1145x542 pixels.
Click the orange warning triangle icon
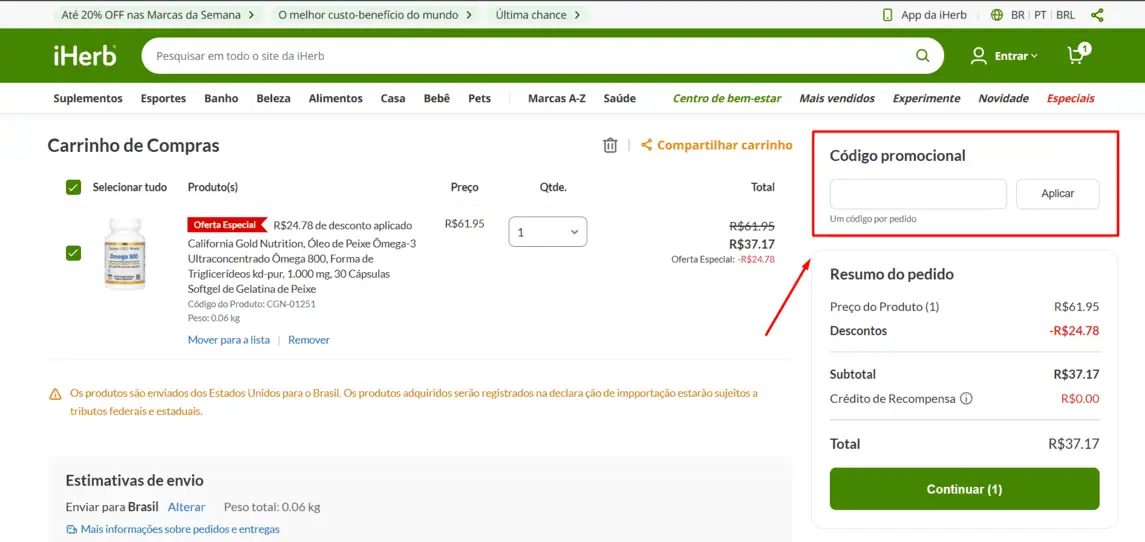(55, 394)
